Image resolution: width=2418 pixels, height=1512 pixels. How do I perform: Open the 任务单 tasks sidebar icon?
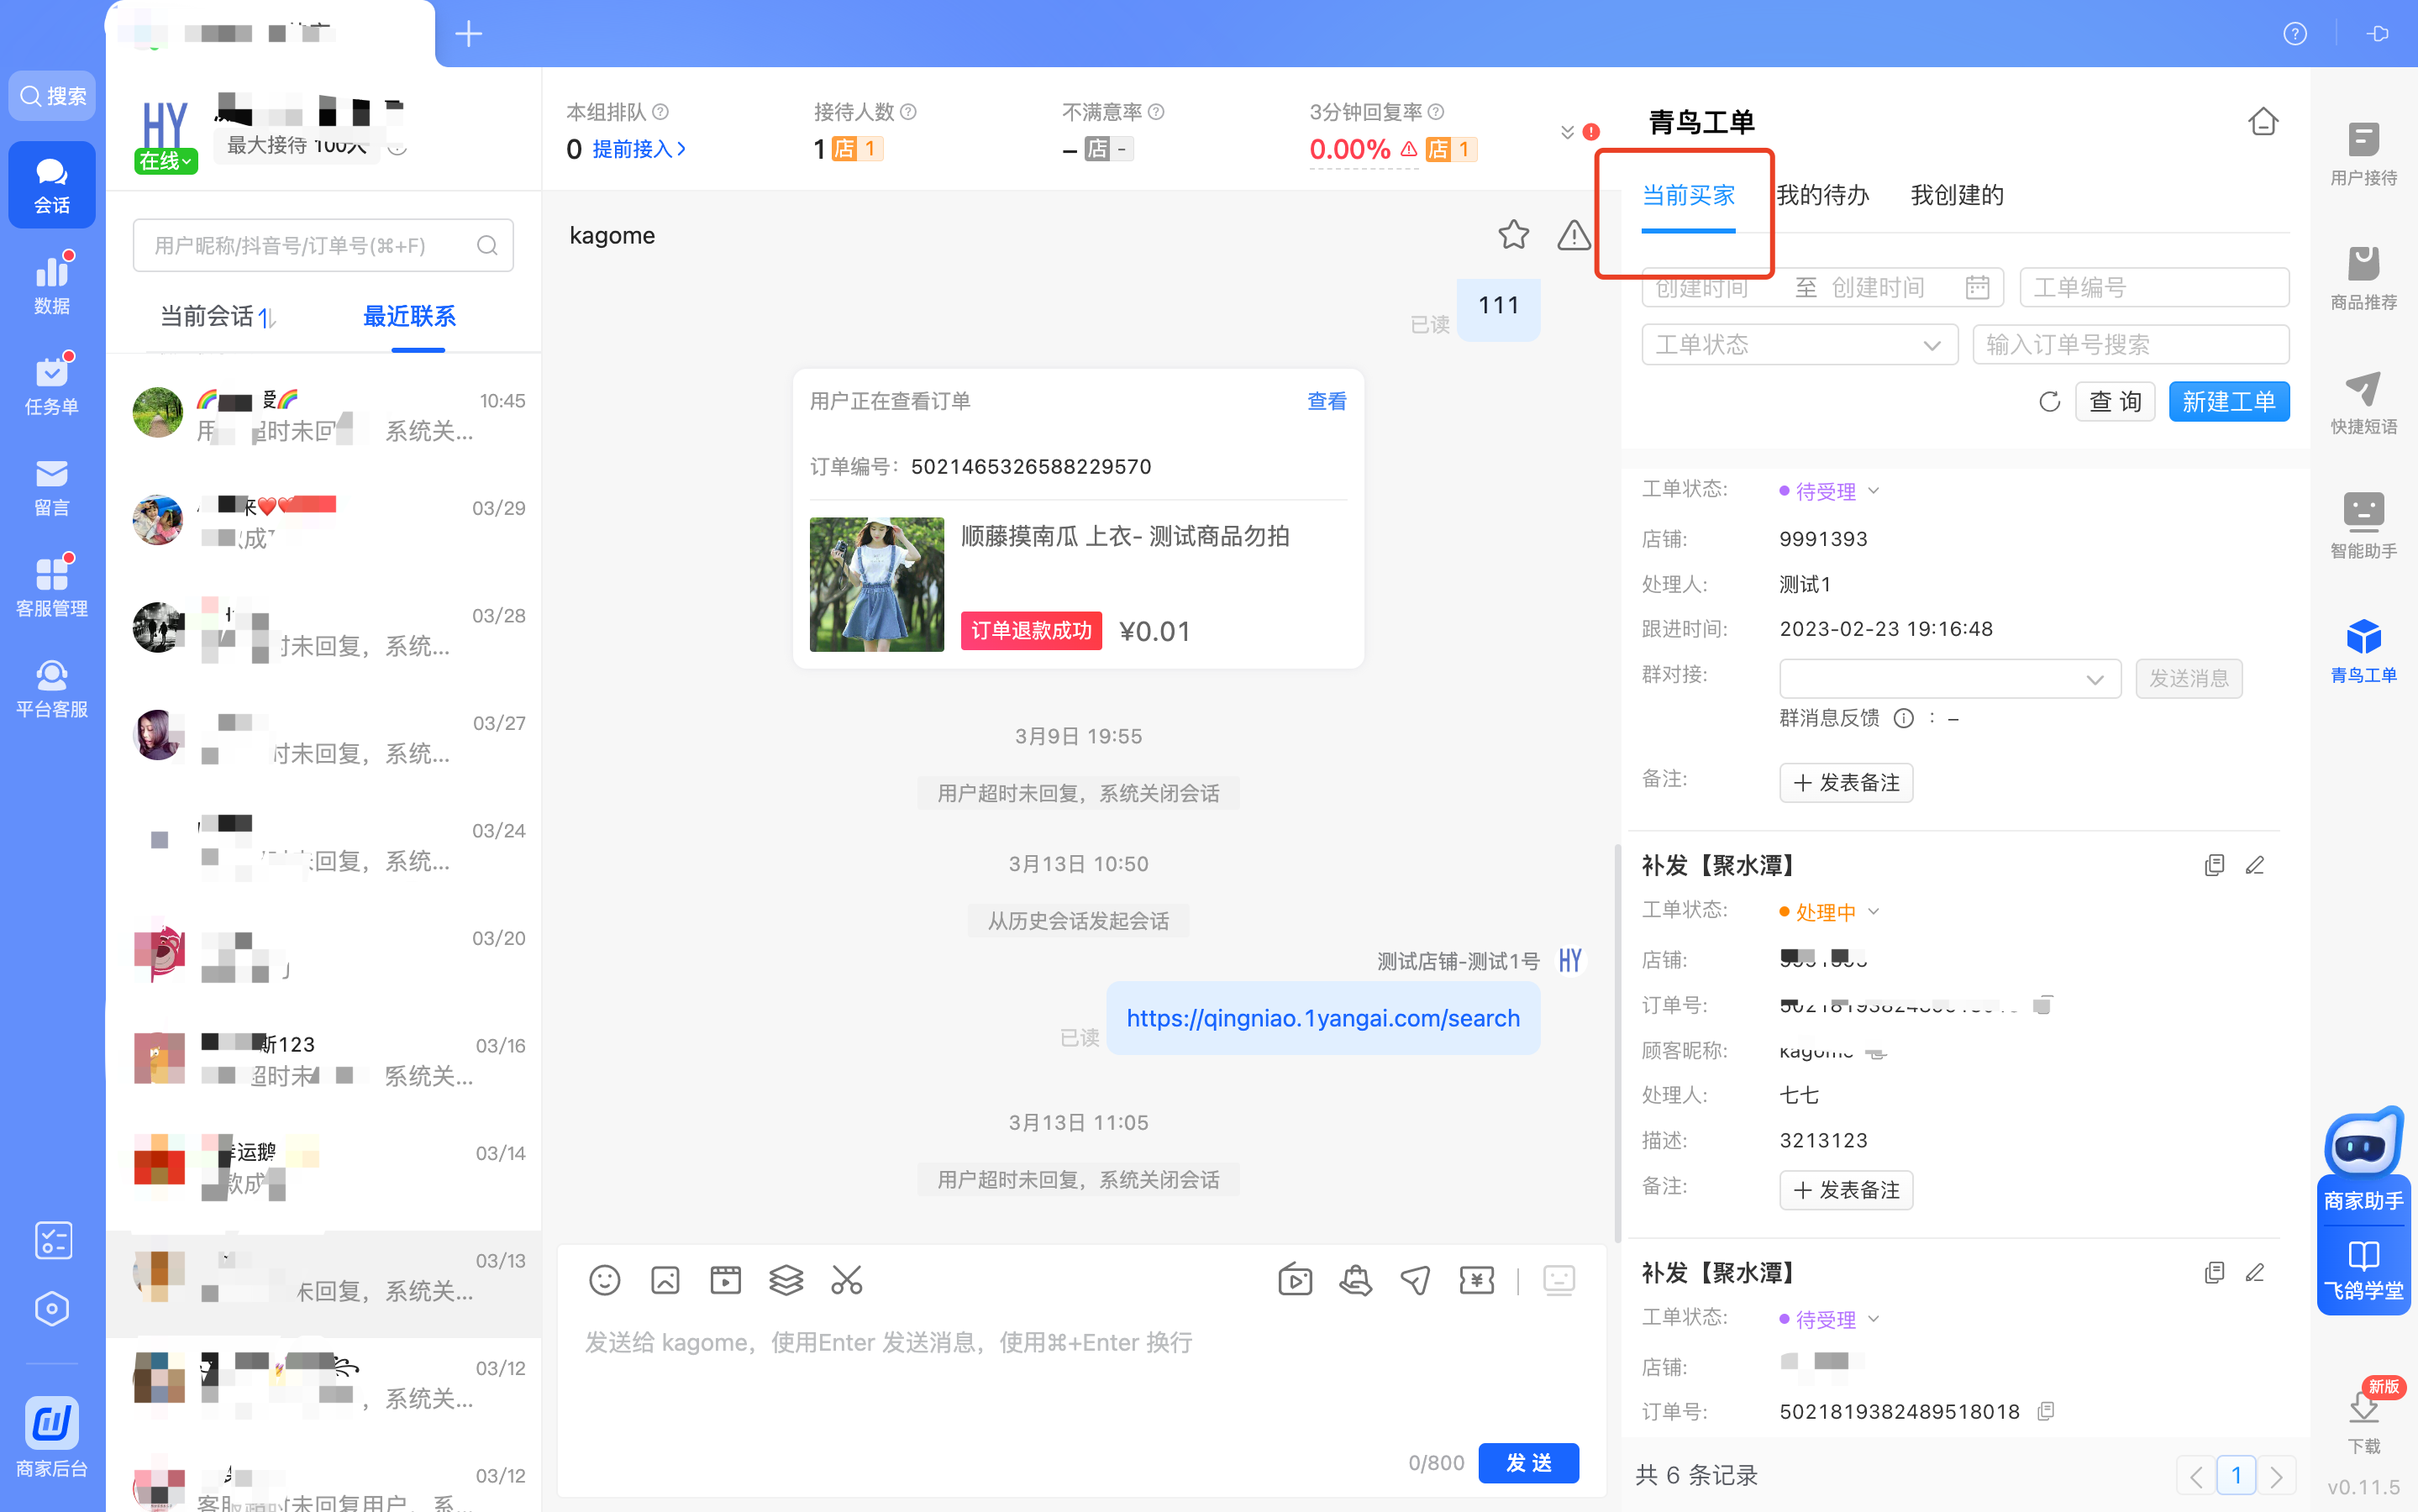[x=52, y=386]
